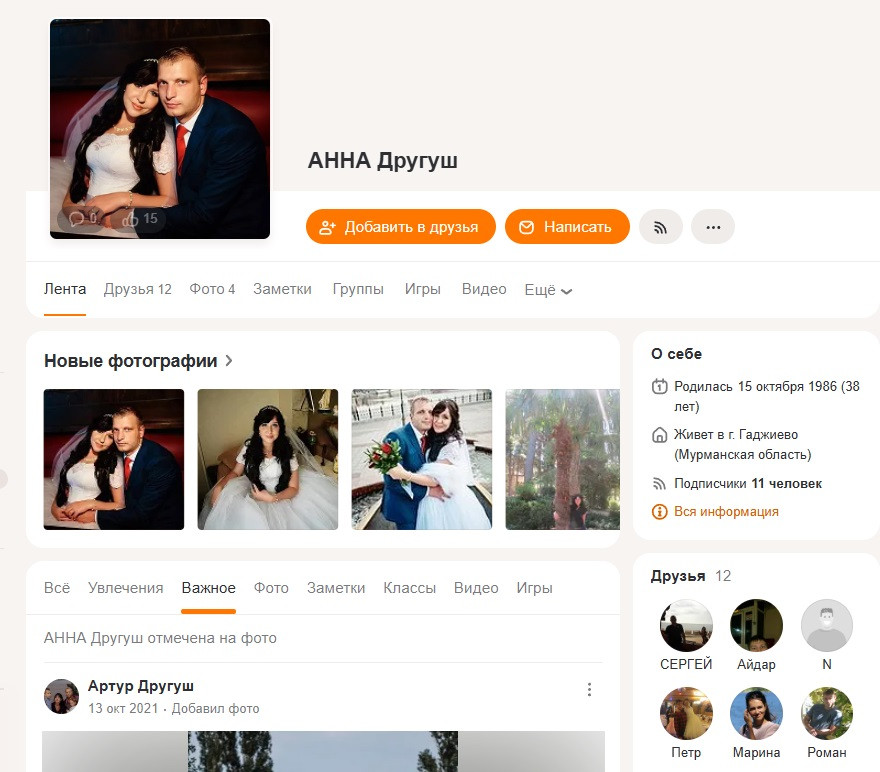
Task: Open post options menu for Артур Другуш post
Action: [589, 690]
